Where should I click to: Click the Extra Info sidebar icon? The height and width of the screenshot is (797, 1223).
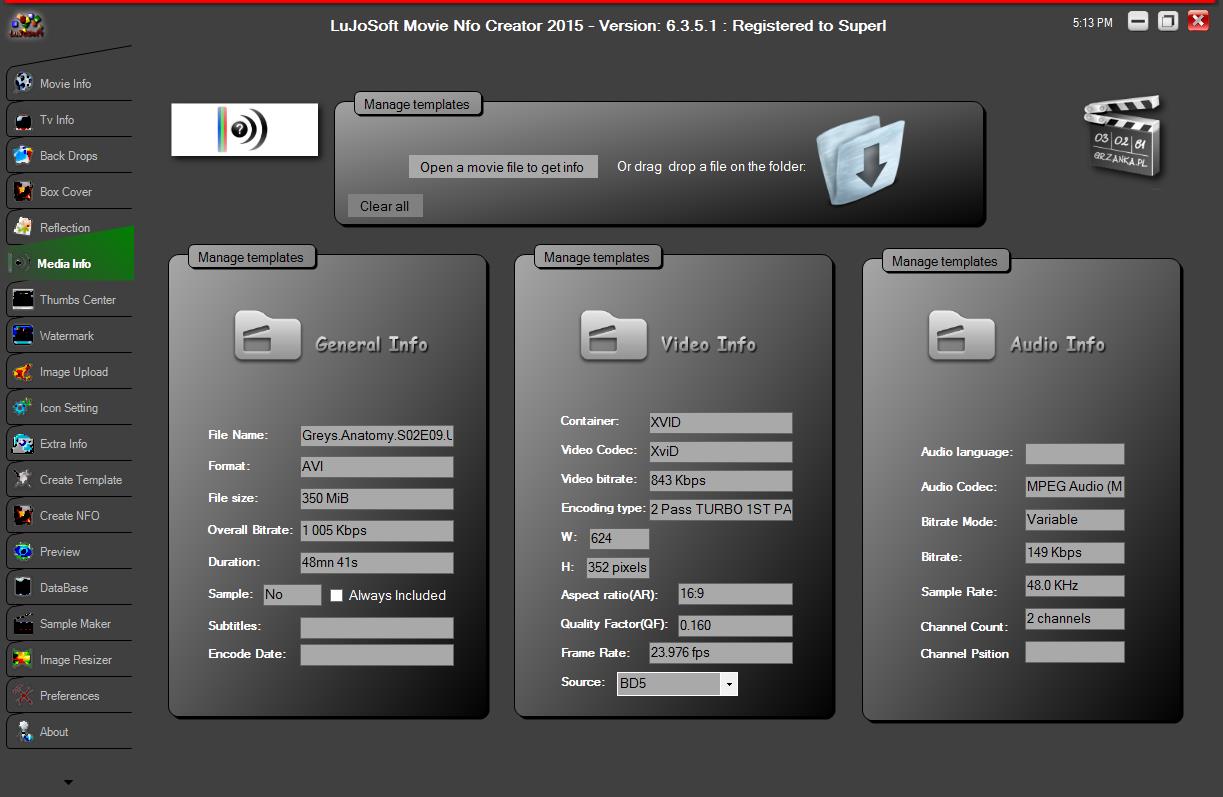click(x=23, y=443)
